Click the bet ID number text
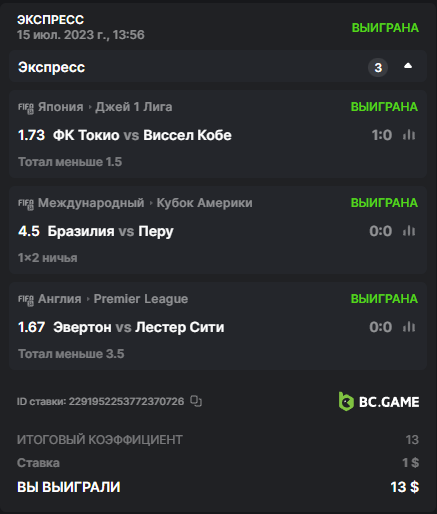Screen dimensions: 437x514 (126, 401)
